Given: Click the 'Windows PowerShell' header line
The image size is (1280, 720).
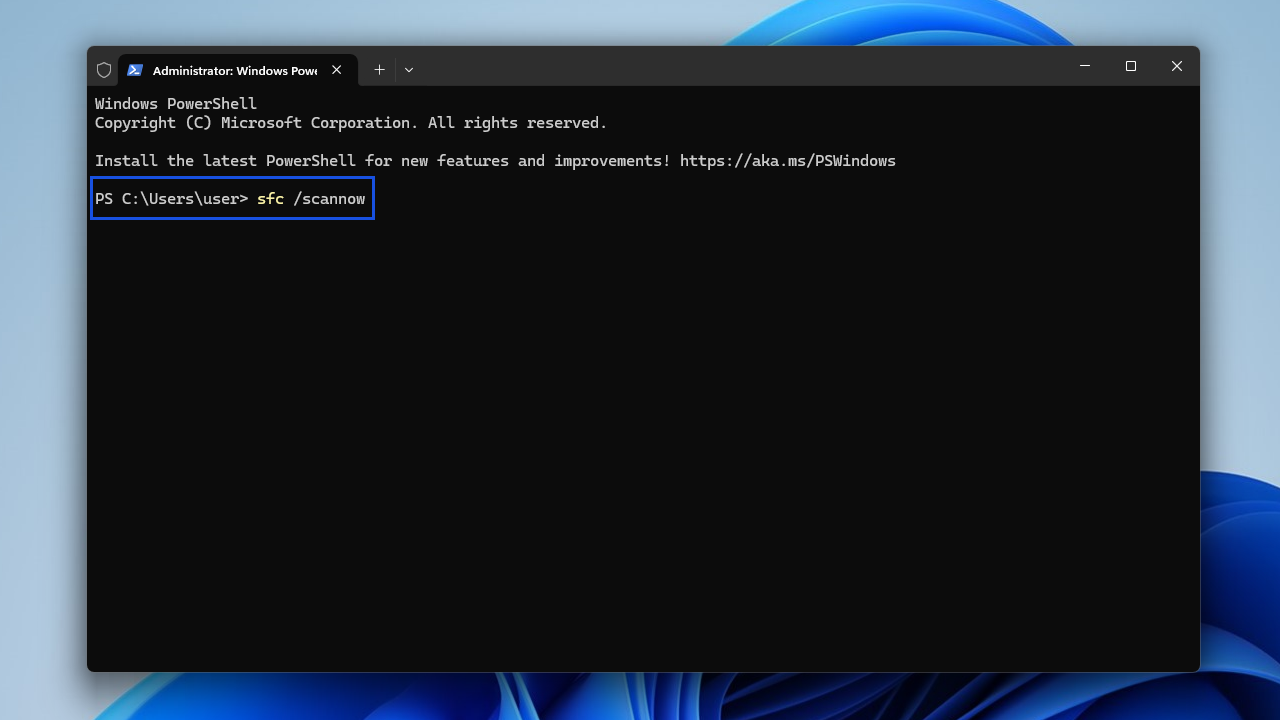Looking at the screenshot, I should pos(176,104).
